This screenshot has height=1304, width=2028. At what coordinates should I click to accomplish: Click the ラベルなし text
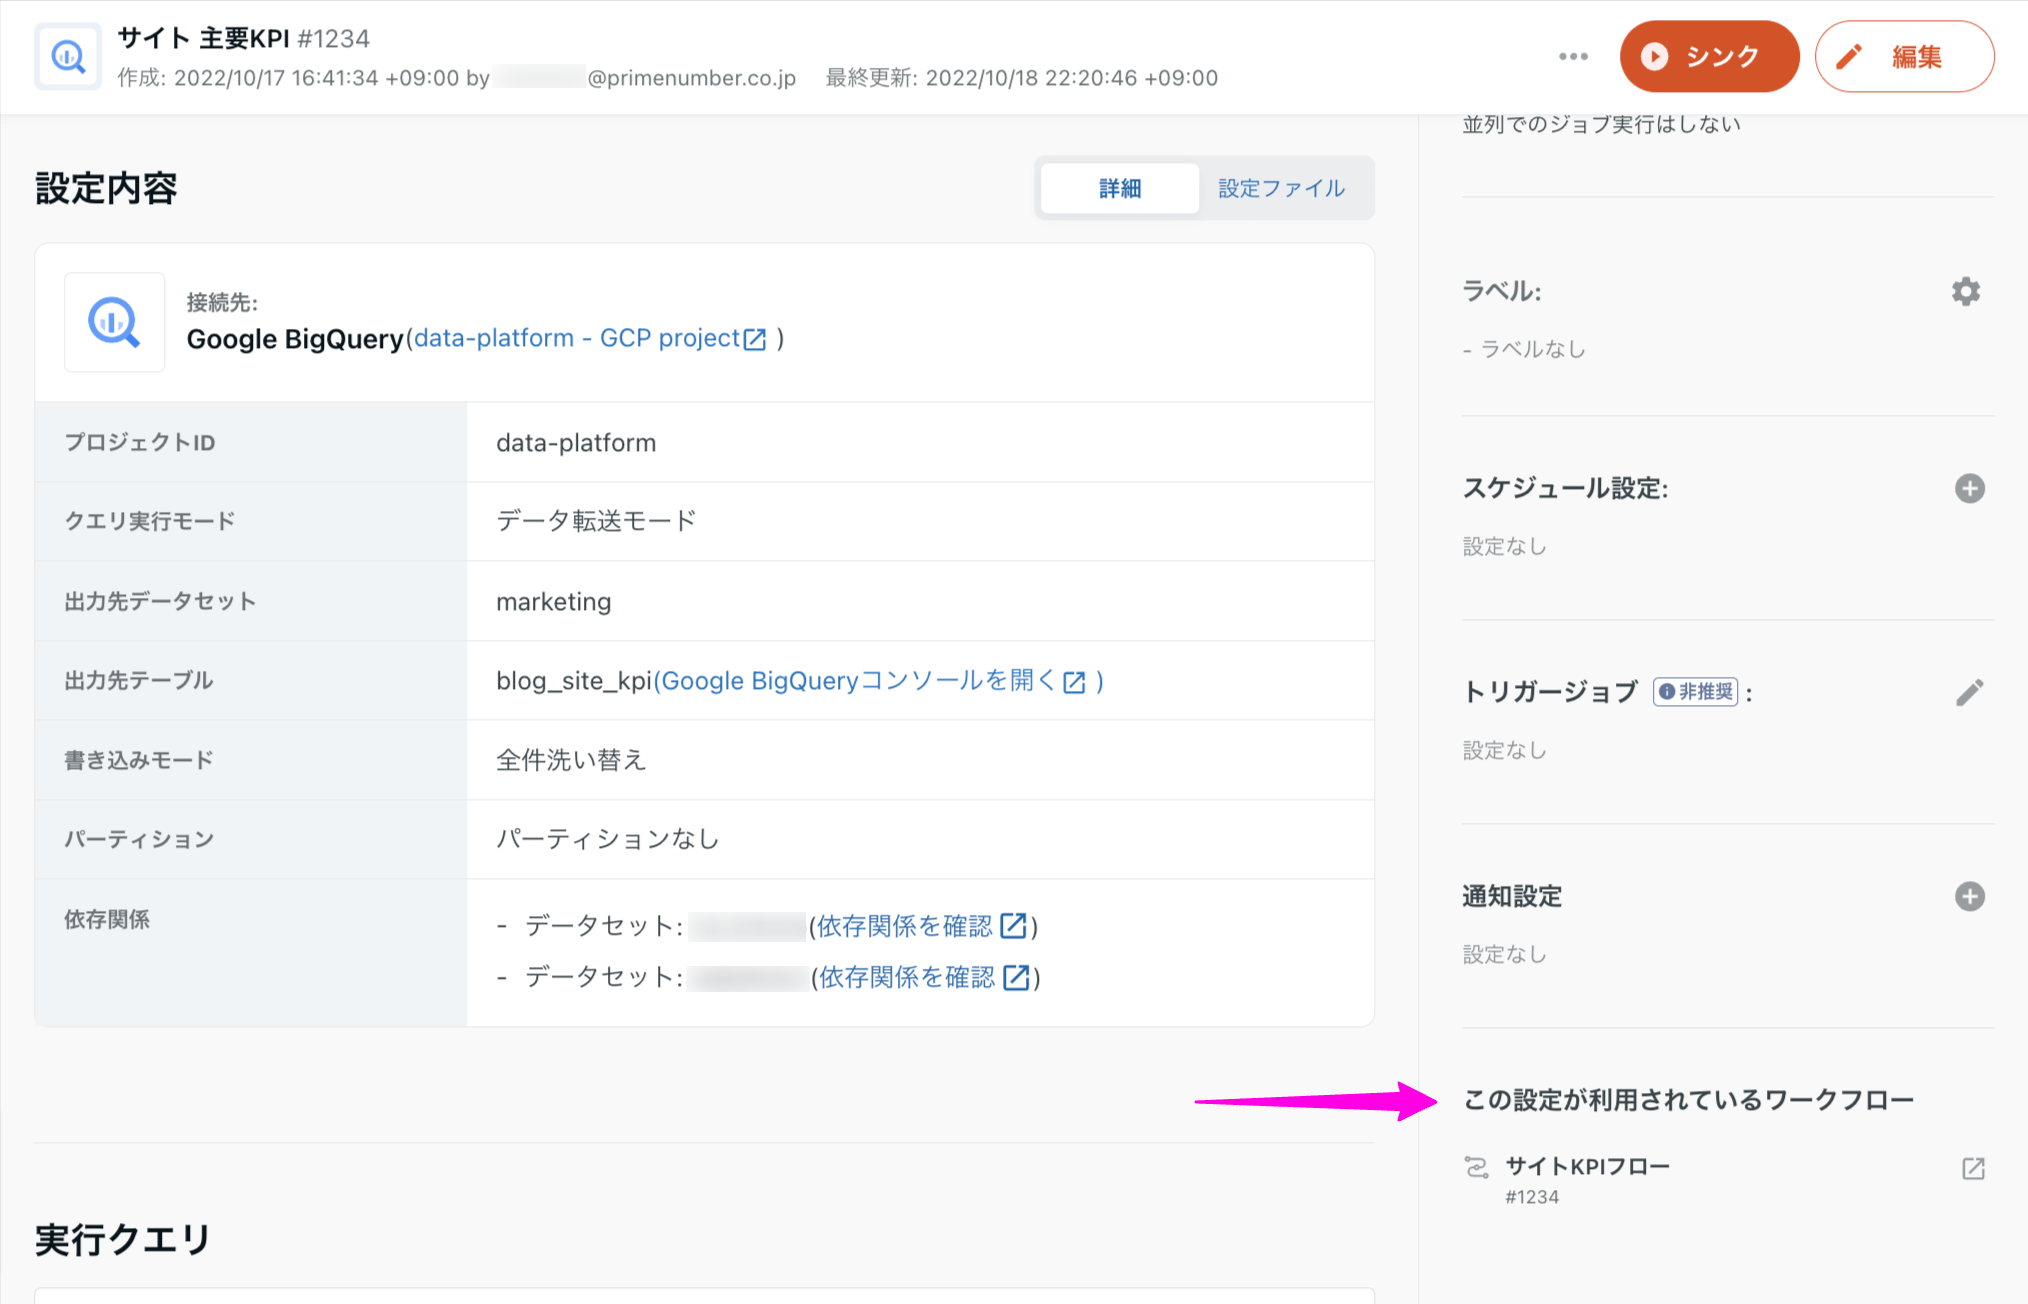tap(1532, 349)
